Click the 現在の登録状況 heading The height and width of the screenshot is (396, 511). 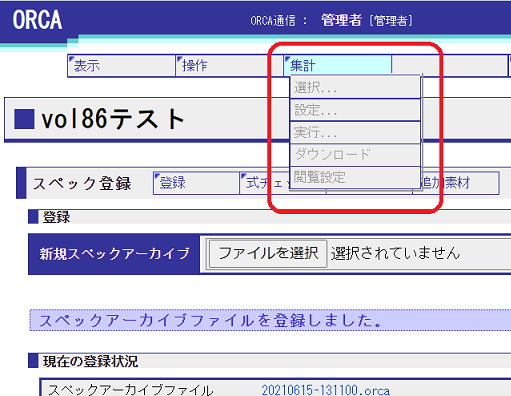click(x=90, y=361)
